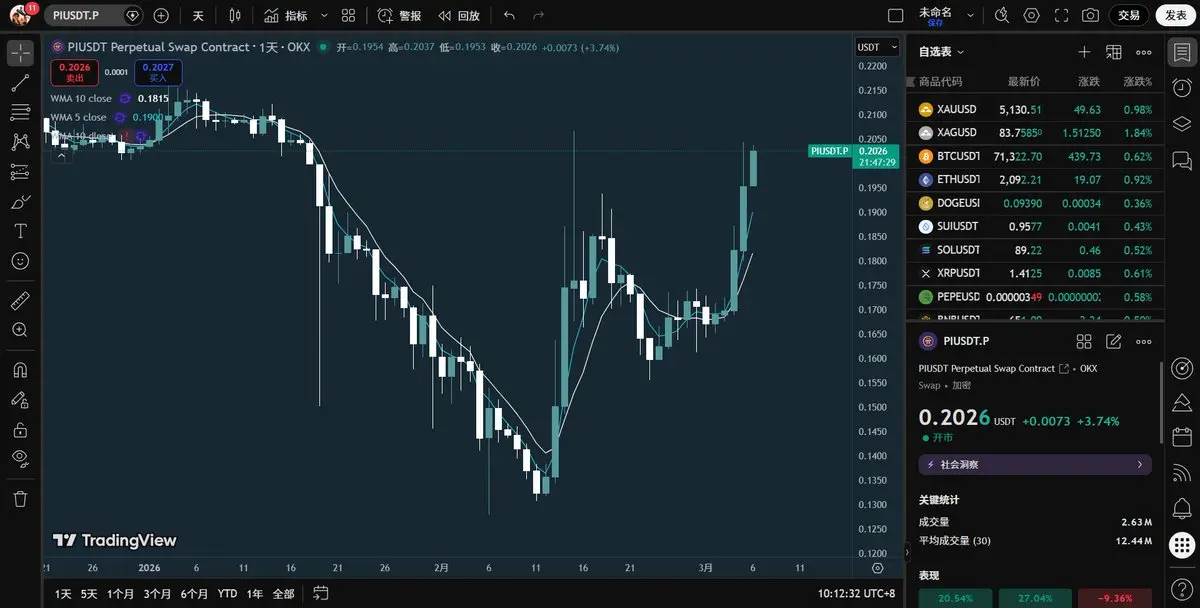Toggle stay in drawing mode
The height and width of the screenshot is (608, 1200).
(20, 399)
